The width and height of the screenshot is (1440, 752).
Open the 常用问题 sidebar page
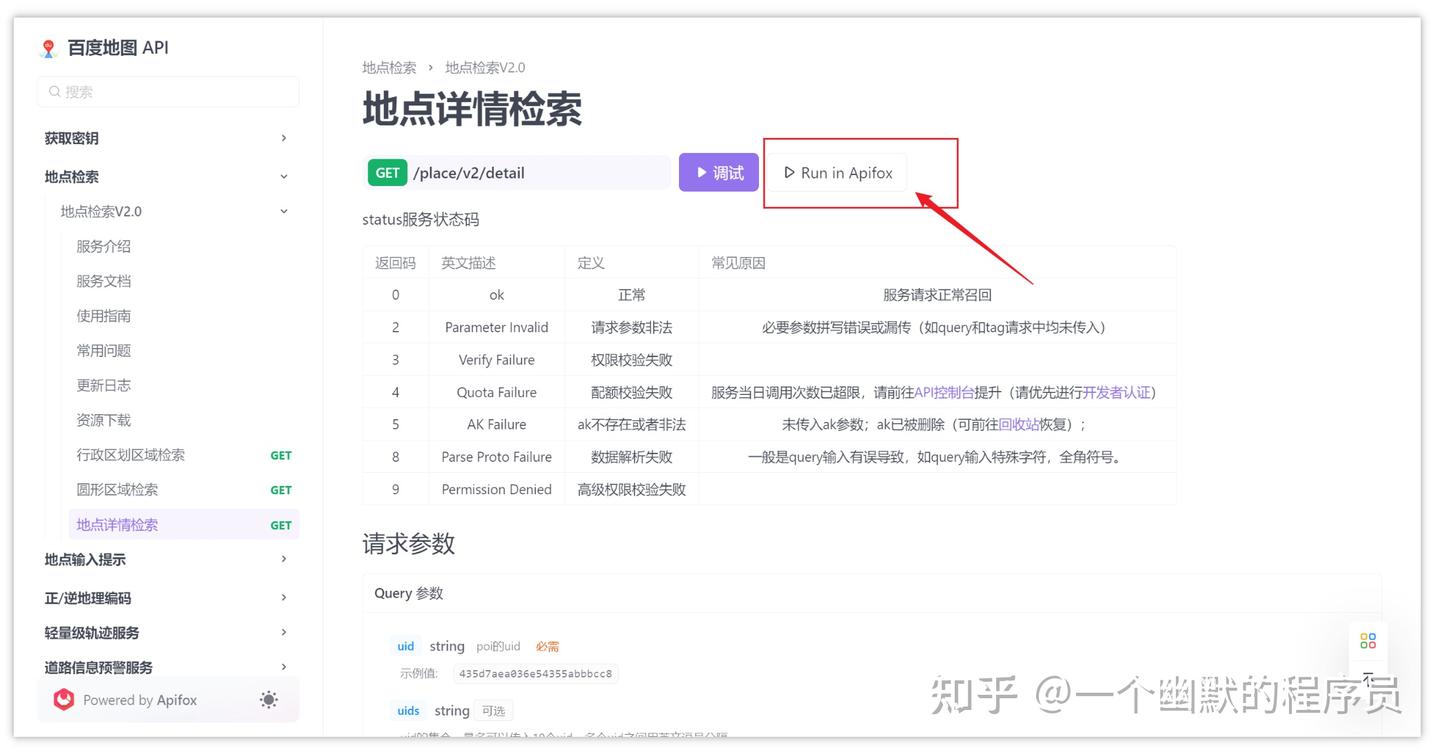pyautogui.click(x=103, y=351)
